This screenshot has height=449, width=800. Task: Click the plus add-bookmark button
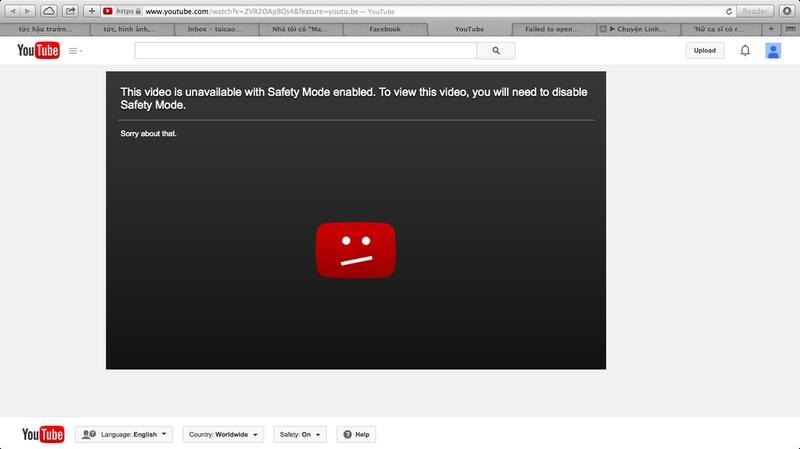click(x=91, y=11)
